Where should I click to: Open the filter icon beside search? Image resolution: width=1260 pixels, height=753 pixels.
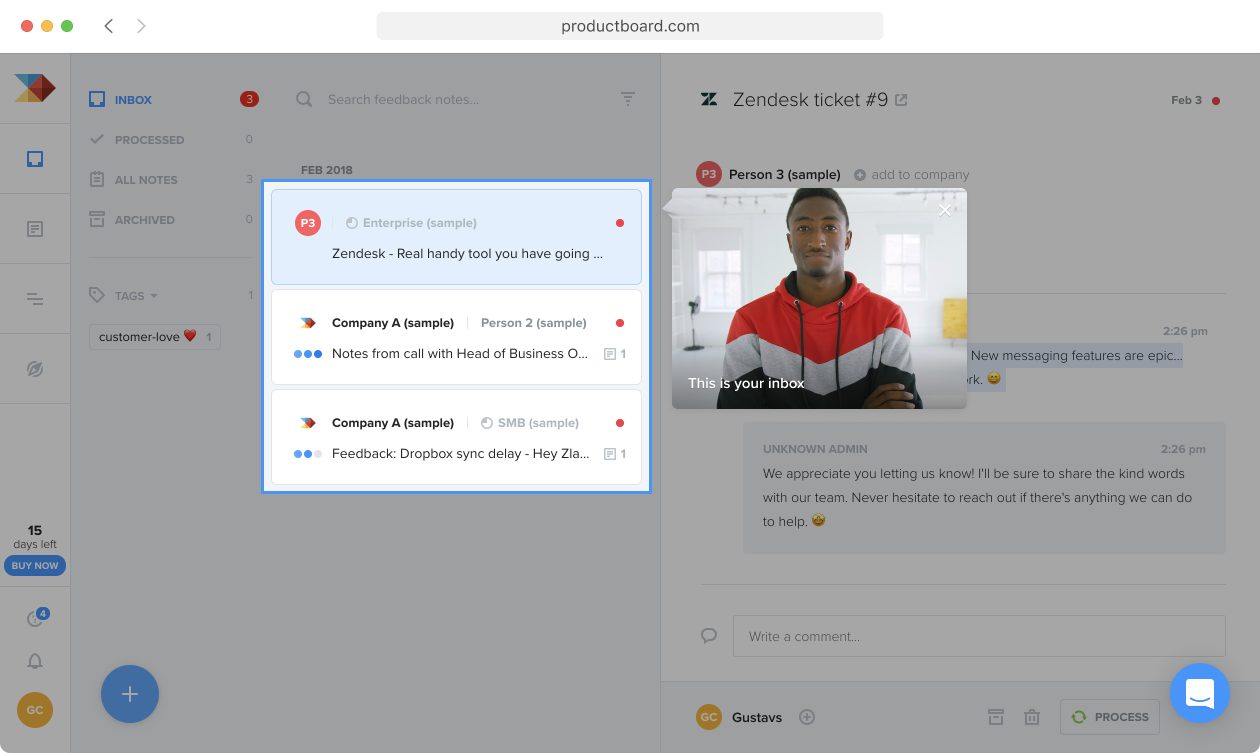(x=628, y=99)
